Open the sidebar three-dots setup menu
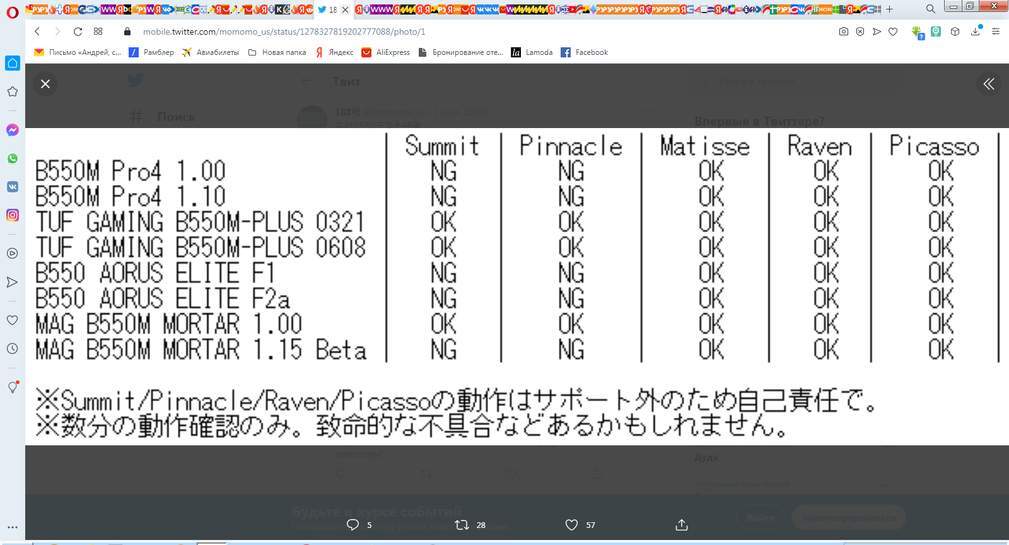Image resolution: width=1009 pixels, height=545 pixels. (12, 527)
